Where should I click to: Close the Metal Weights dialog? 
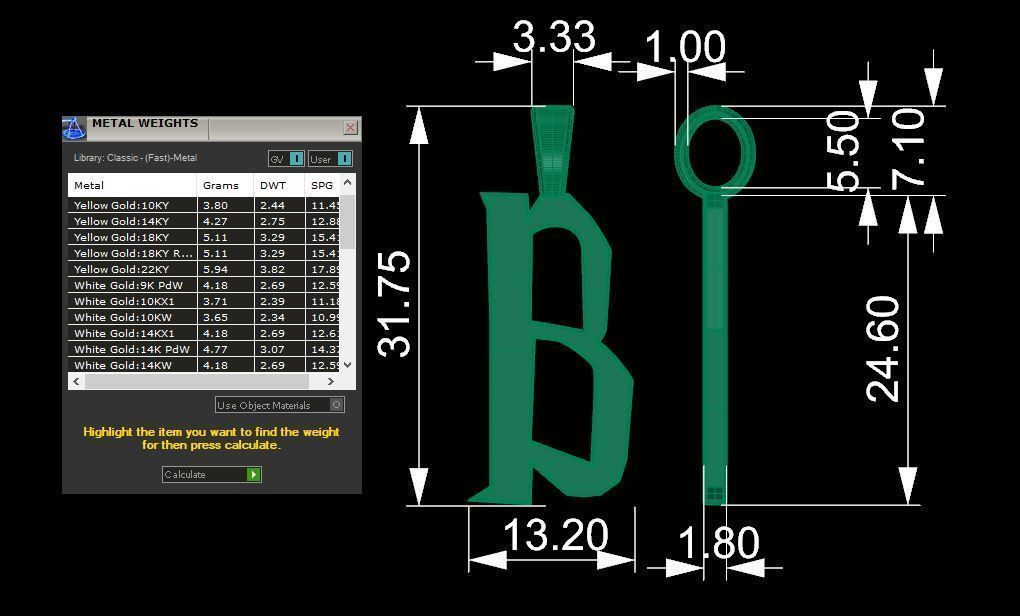pos(350,127)
